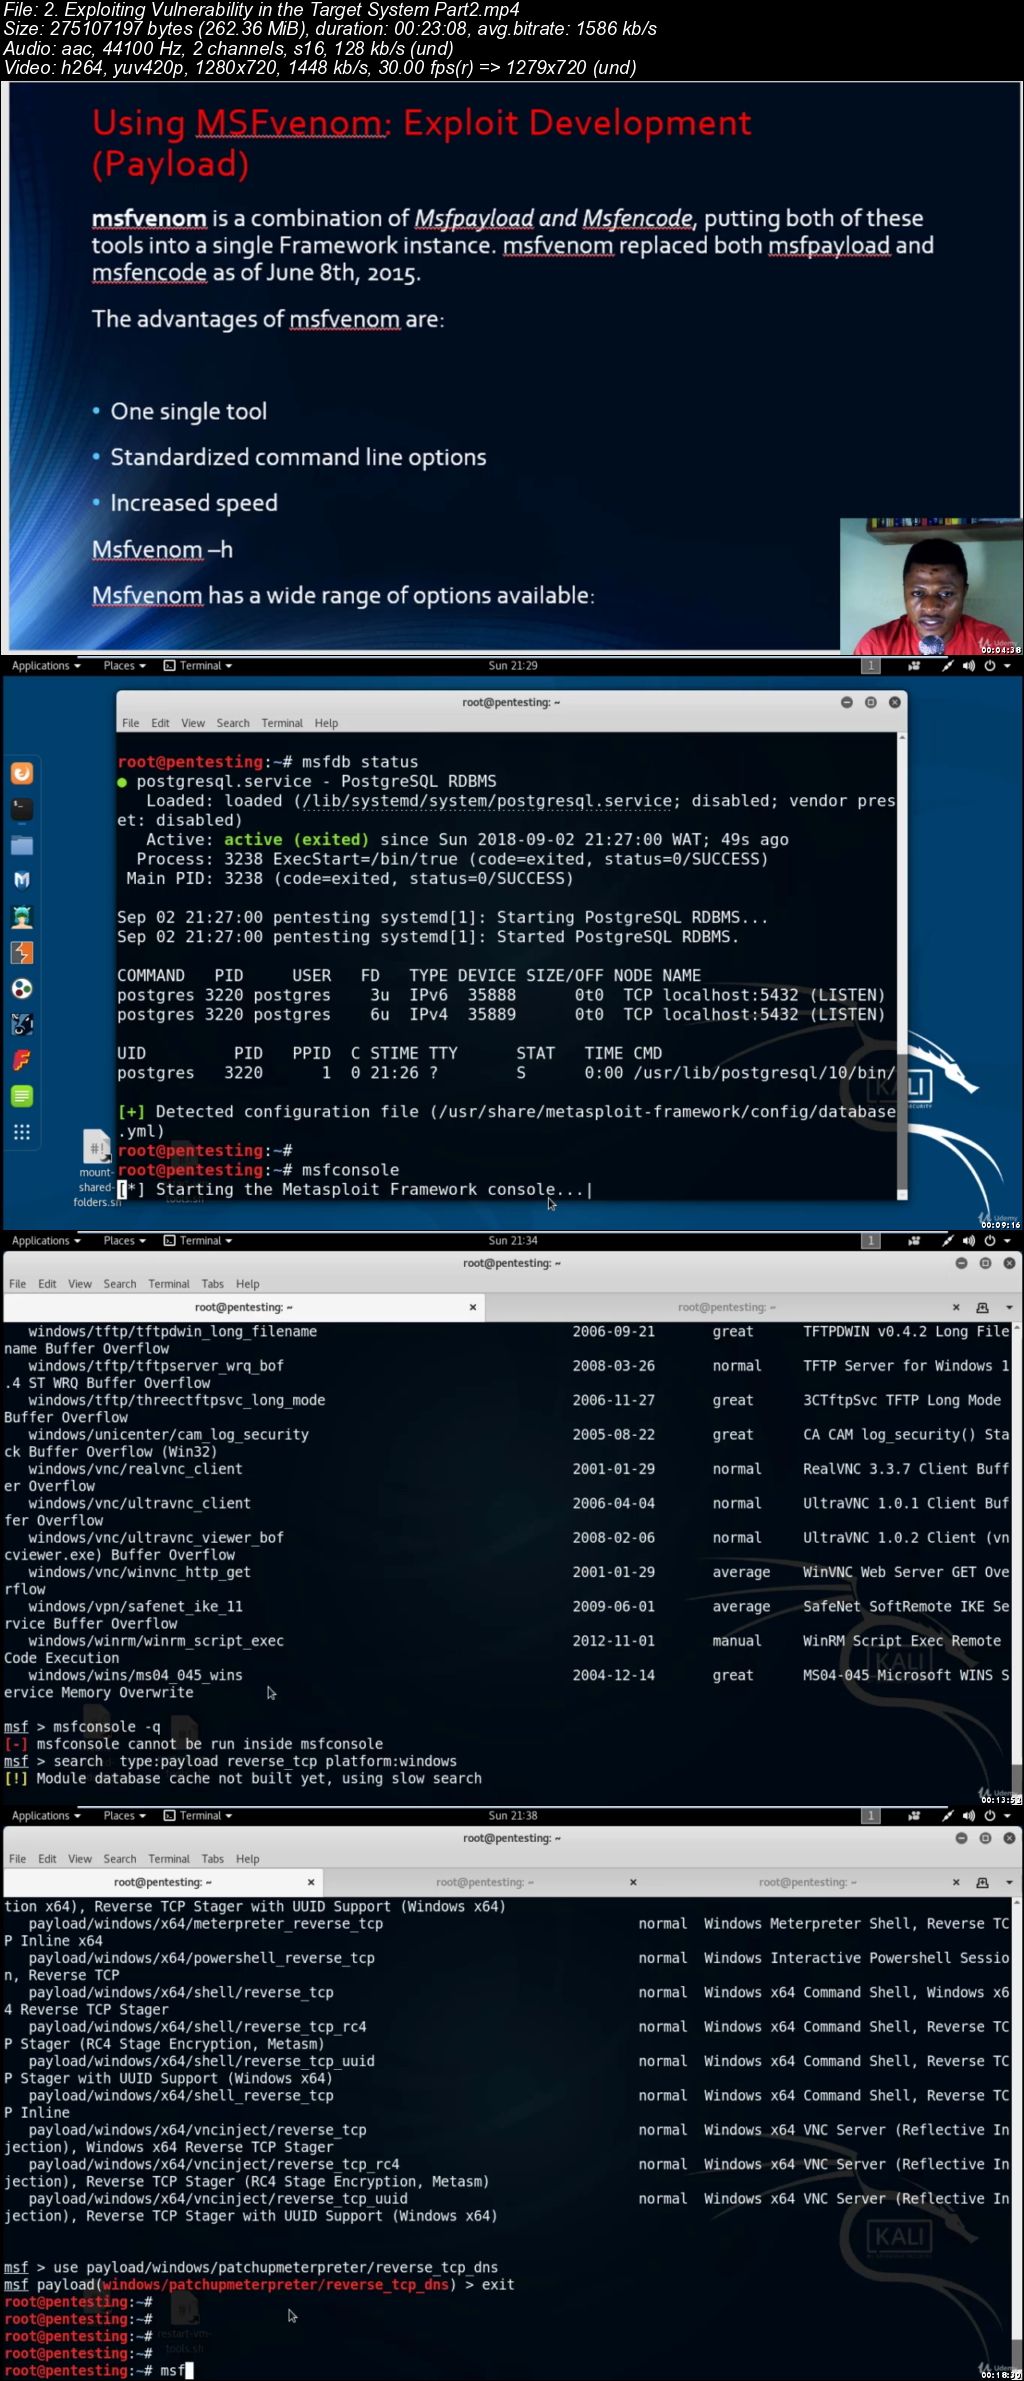Click recording camera icon in Sun 21:29 bar
1024x2381 pixels.
914,666
